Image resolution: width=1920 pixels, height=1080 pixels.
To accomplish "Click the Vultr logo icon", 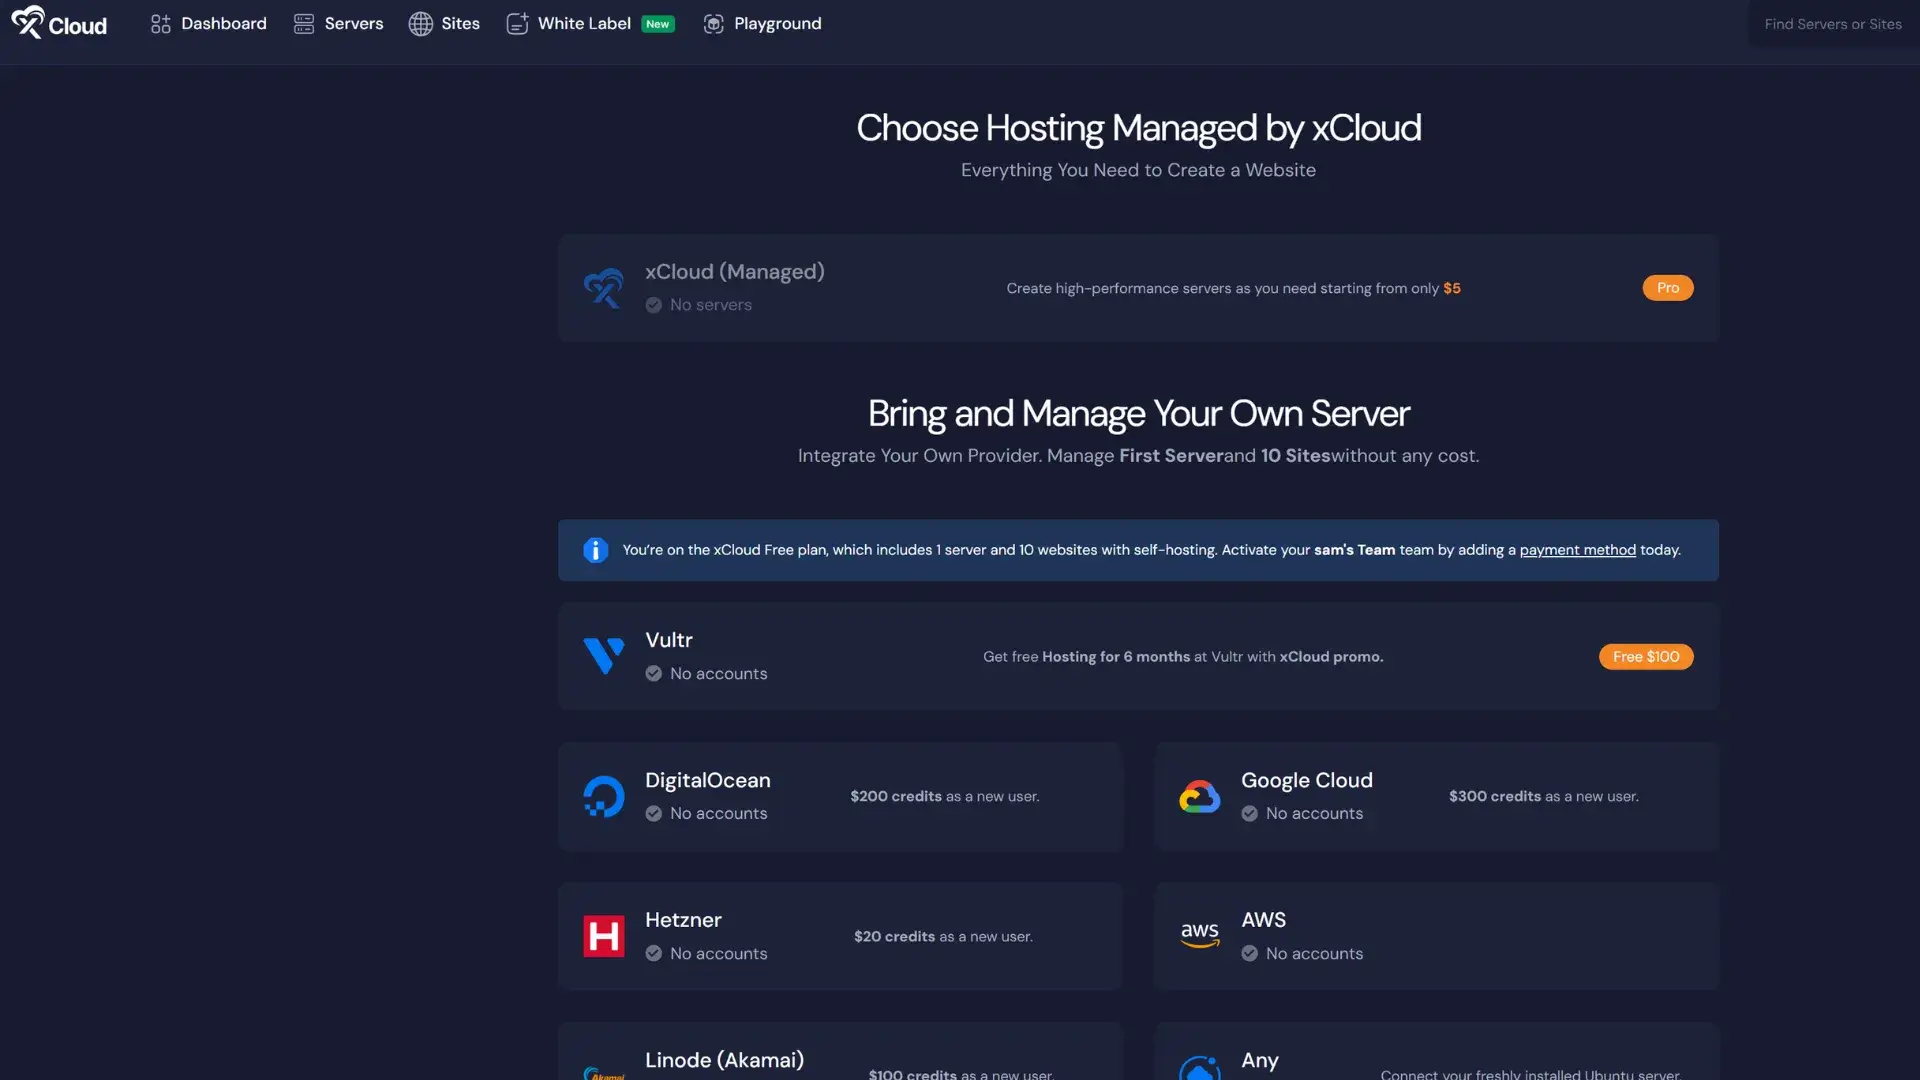I will 604,656.
